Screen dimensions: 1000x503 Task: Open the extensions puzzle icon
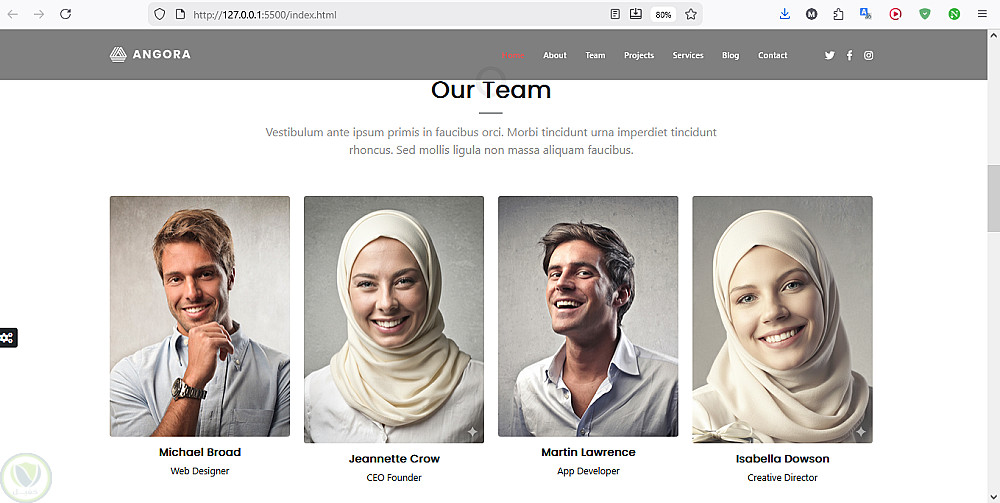(839, 14)
